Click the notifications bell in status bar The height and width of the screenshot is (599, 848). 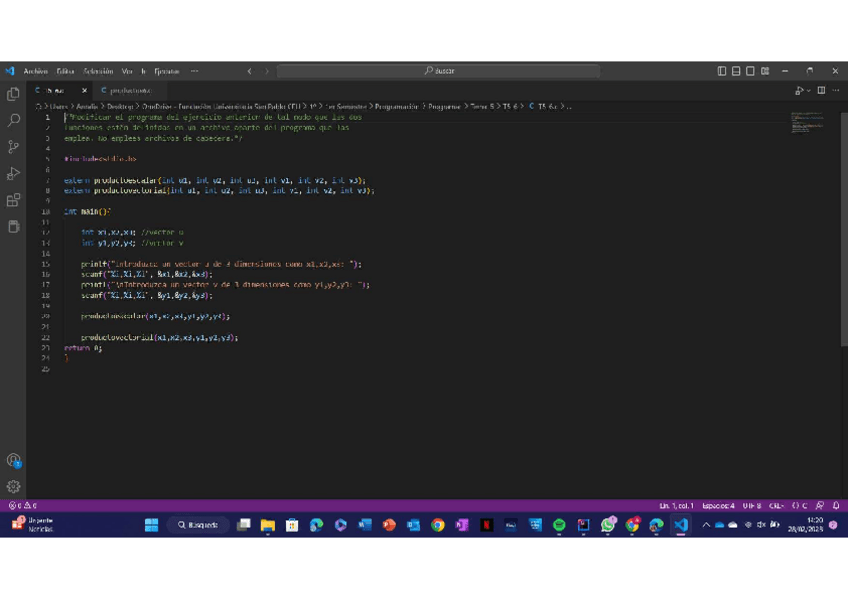coord(836,506)
